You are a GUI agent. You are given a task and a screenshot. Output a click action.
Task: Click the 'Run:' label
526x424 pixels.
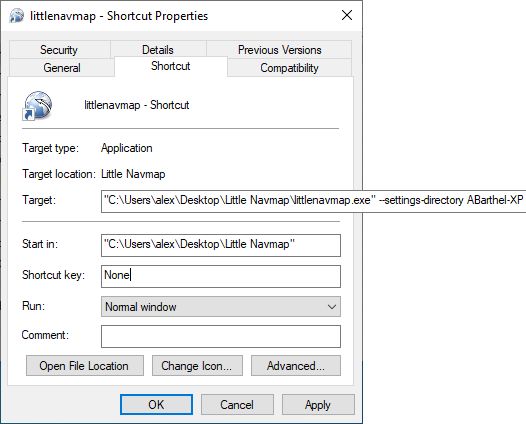33,306
